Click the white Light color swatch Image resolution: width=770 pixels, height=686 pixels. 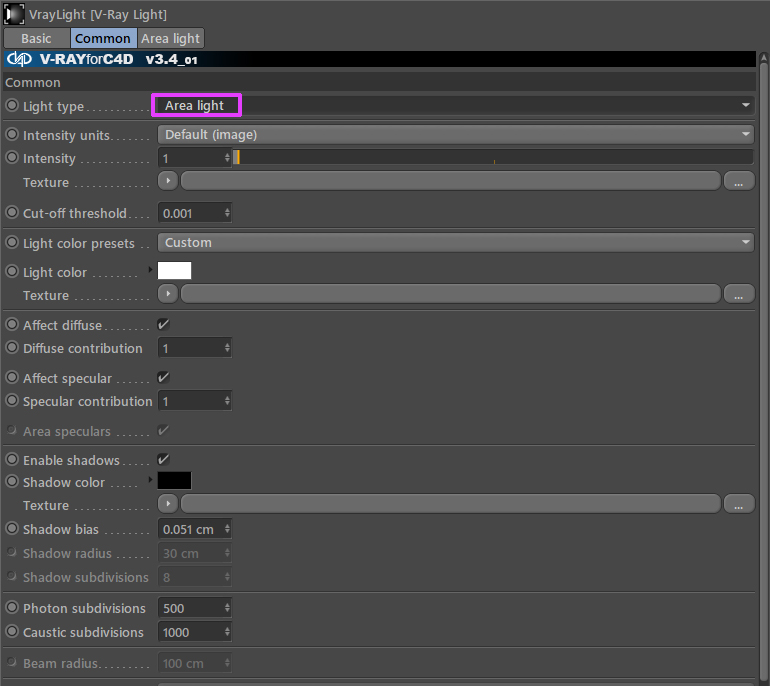tap(174, 271)
